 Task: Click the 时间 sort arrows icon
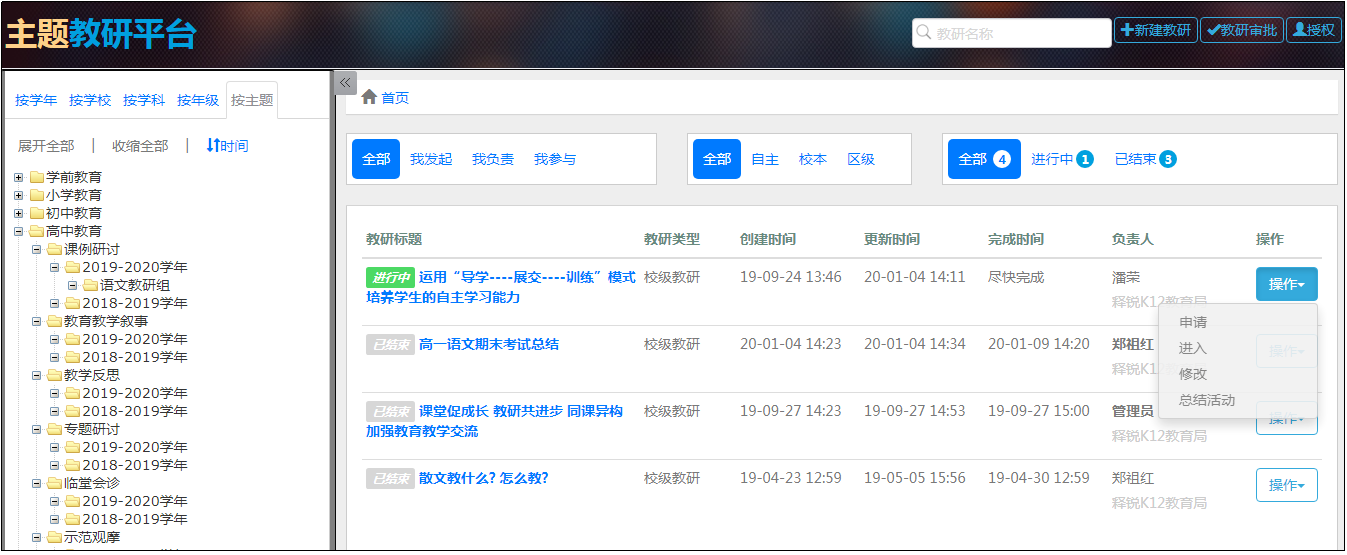212,145
